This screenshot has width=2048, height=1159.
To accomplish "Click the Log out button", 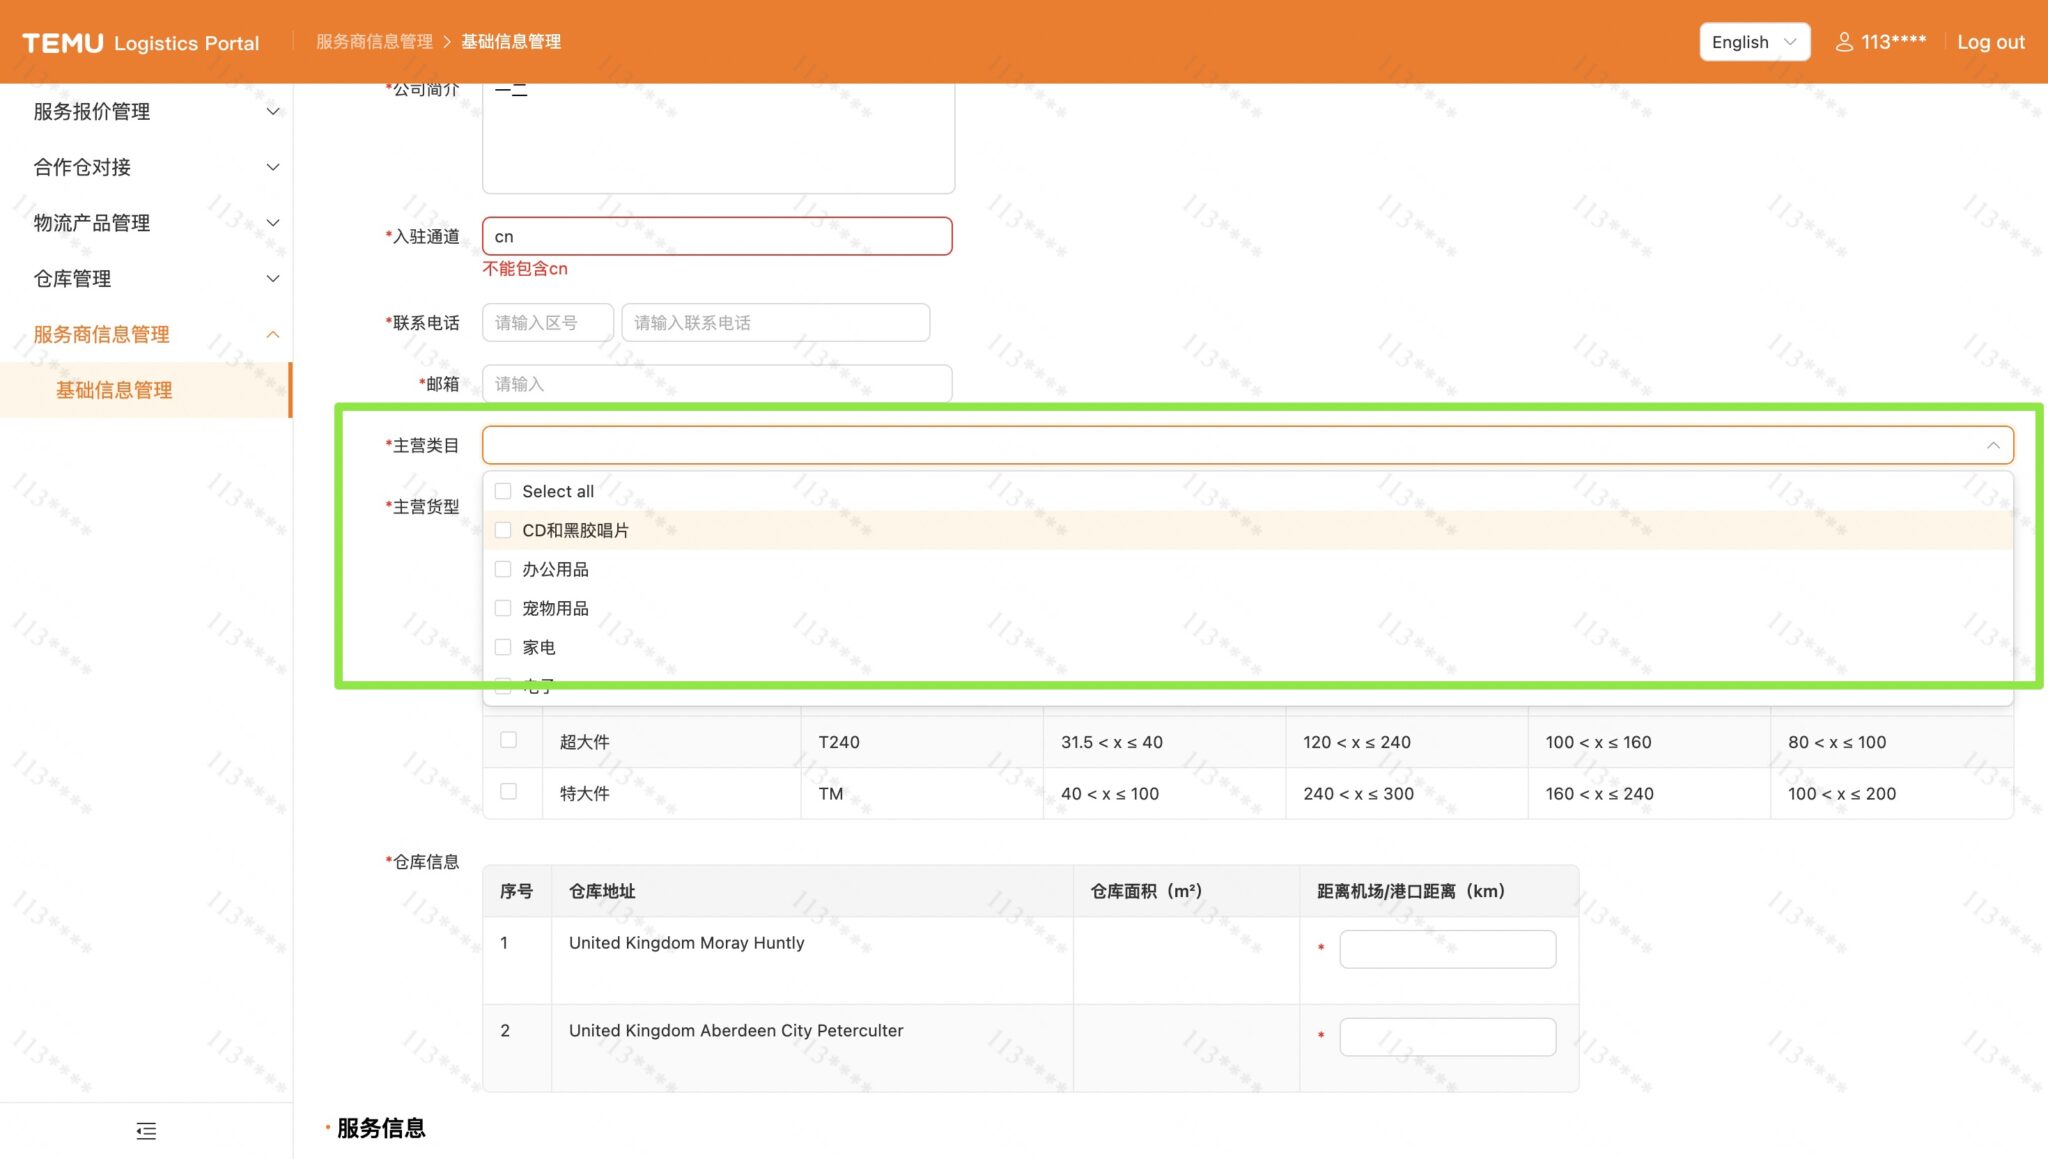I will click(x=1990, y=42).
